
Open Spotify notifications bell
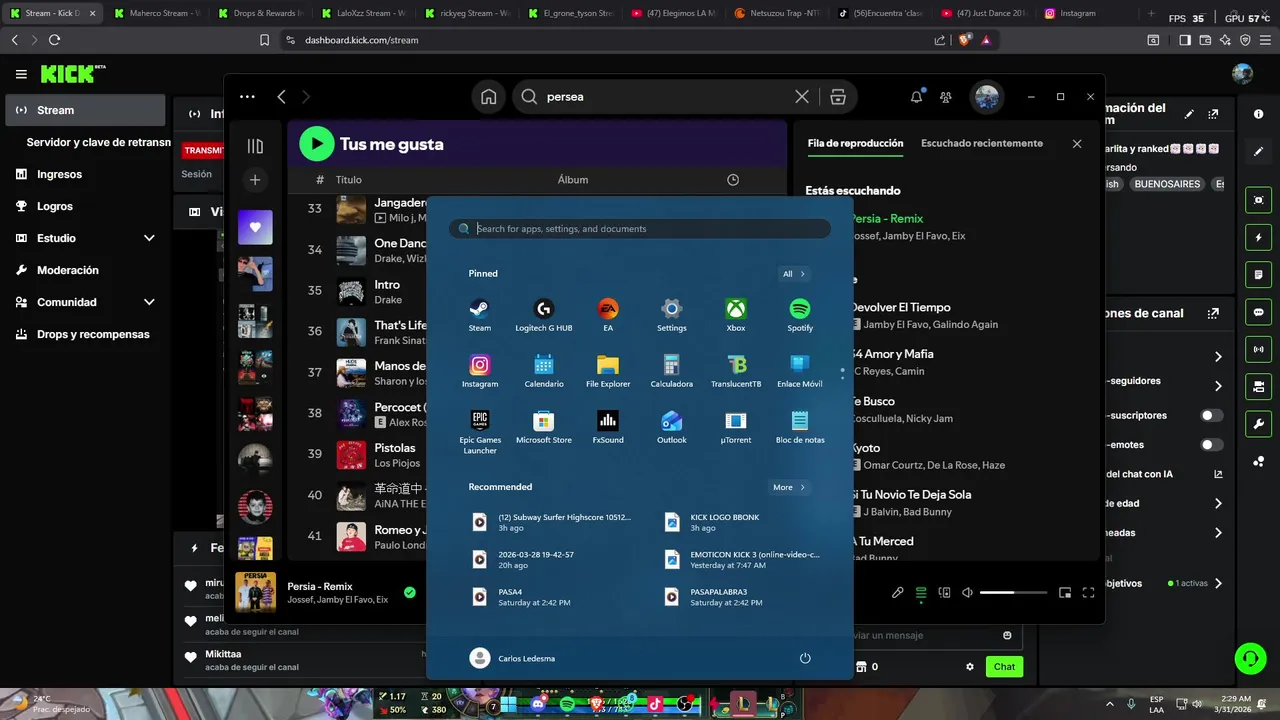coord(916,97)
